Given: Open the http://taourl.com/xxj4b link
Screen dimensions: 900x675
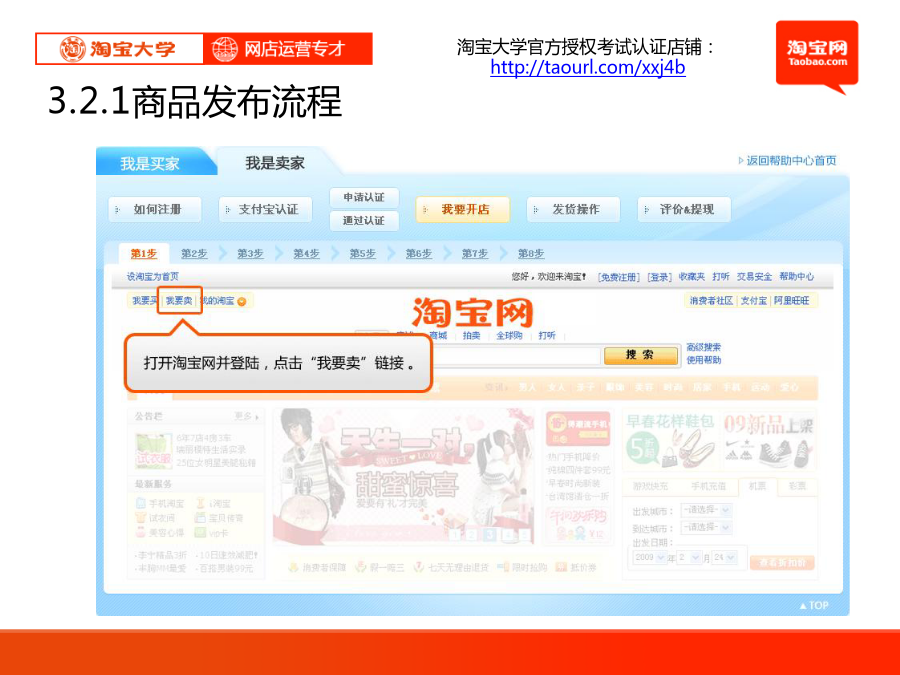Looking at the screenshot, I should click(x=587, y=68).
